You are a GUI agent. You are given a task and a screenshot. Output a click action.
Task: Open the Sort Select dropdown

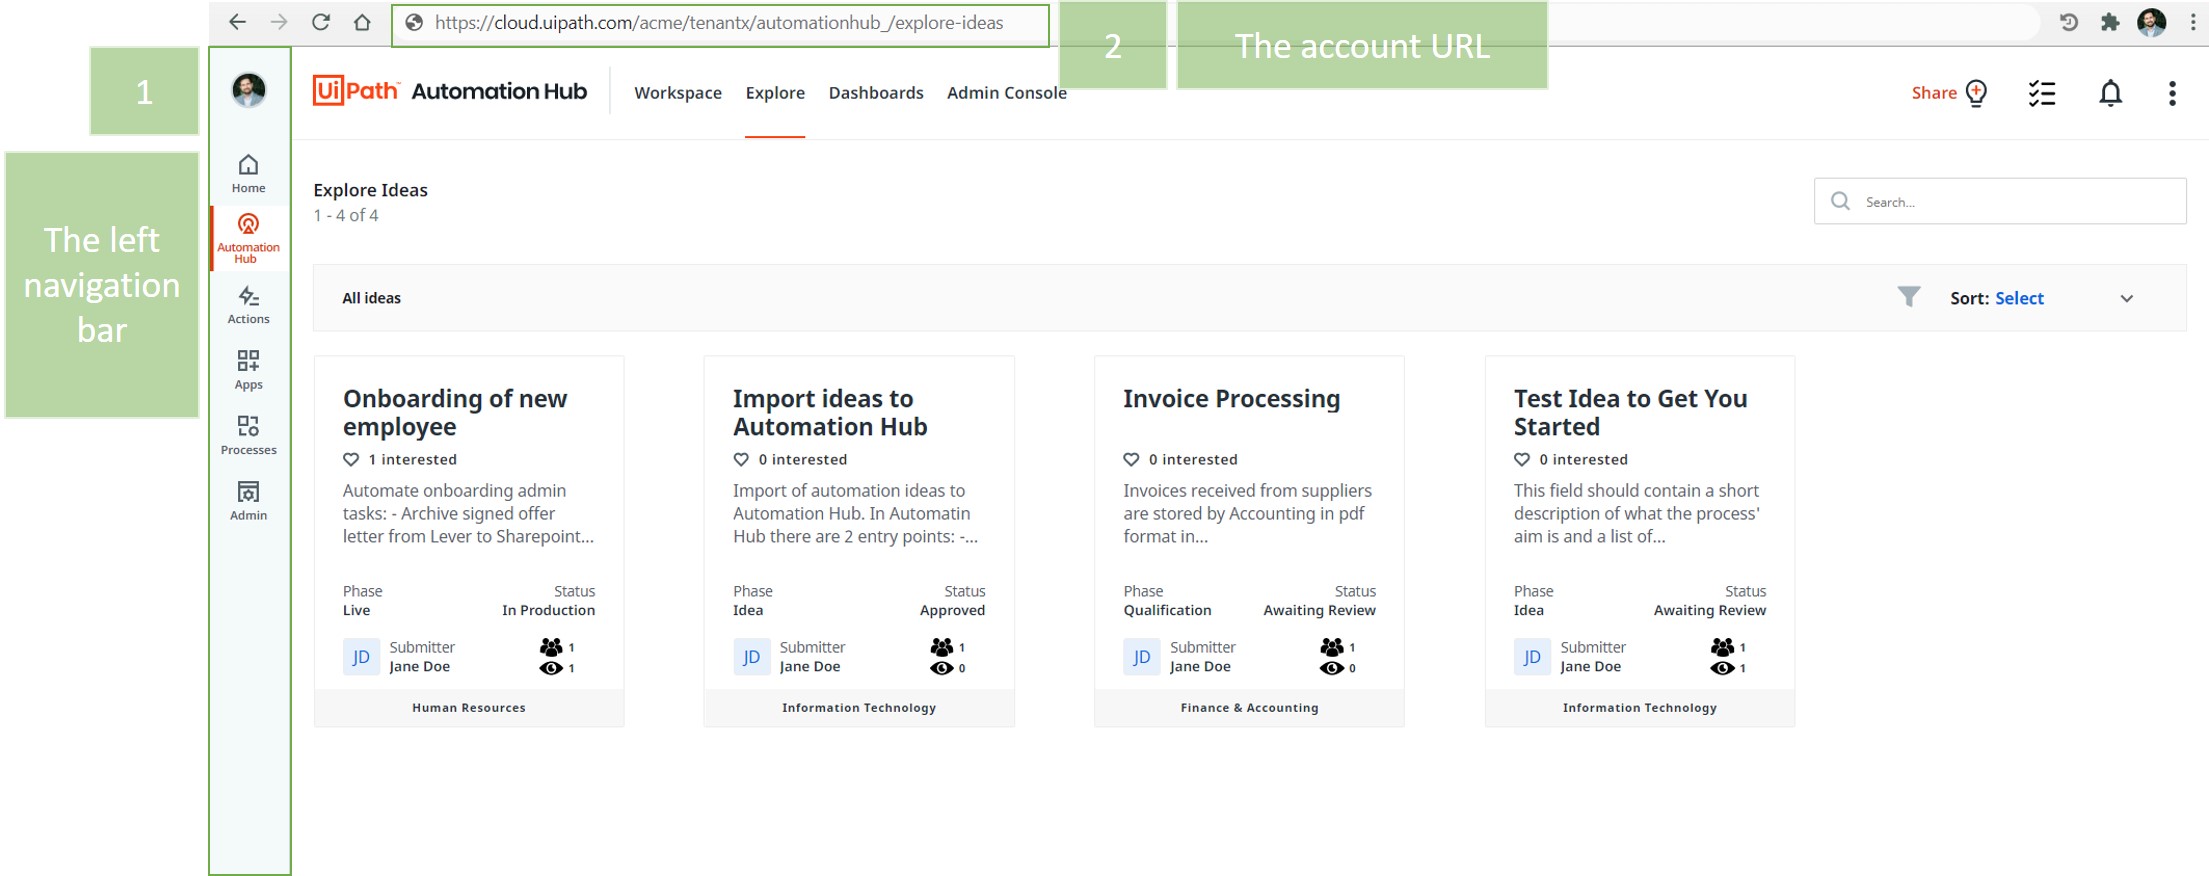[x=2019, y=298]
